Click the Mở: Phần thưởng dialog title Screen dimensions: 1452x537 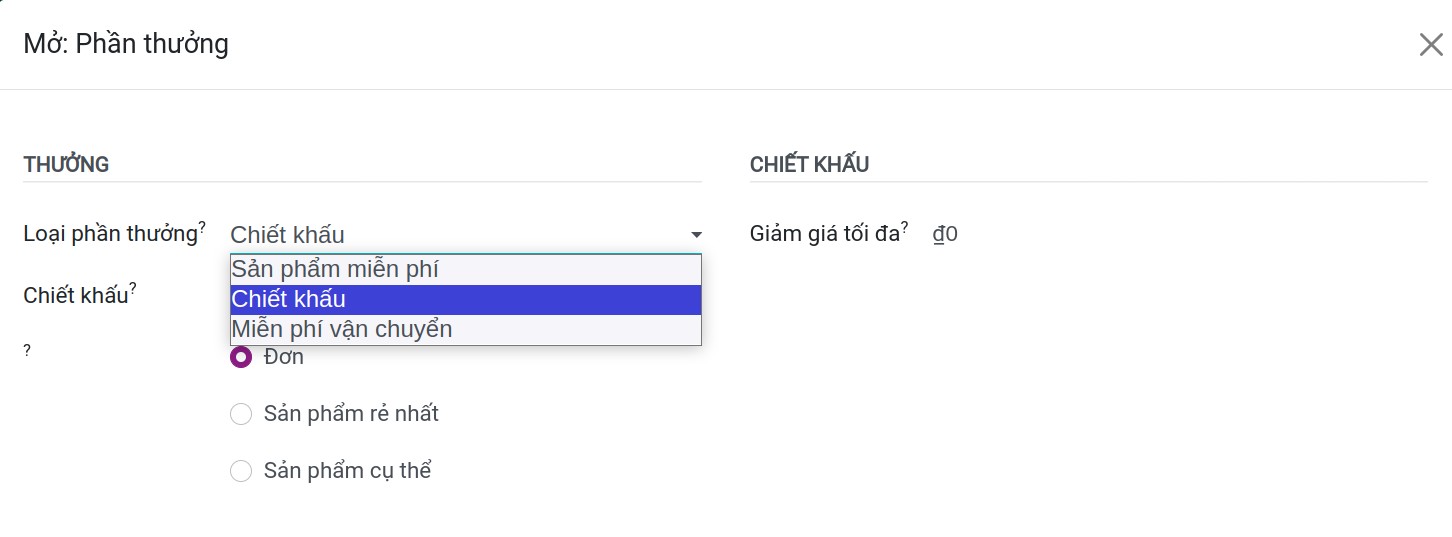click(x=126, y=44)
